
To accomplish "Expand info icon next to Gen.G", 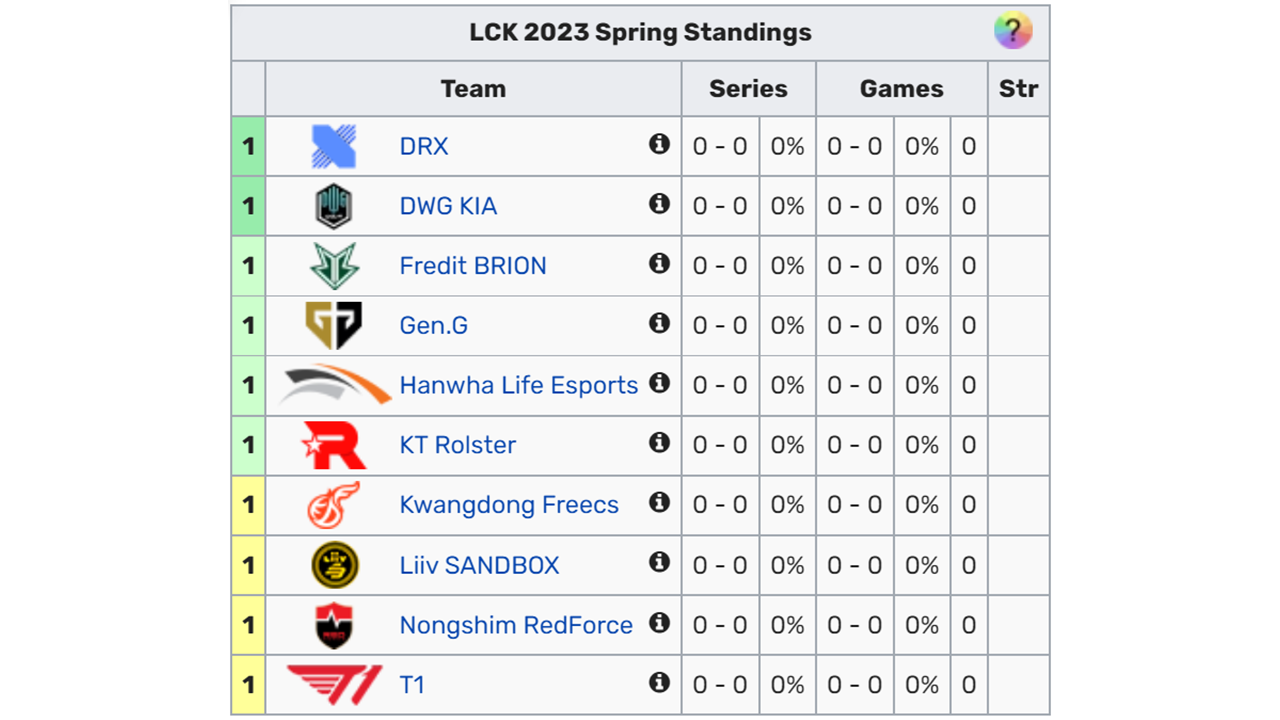I will (x=659, y=323).
